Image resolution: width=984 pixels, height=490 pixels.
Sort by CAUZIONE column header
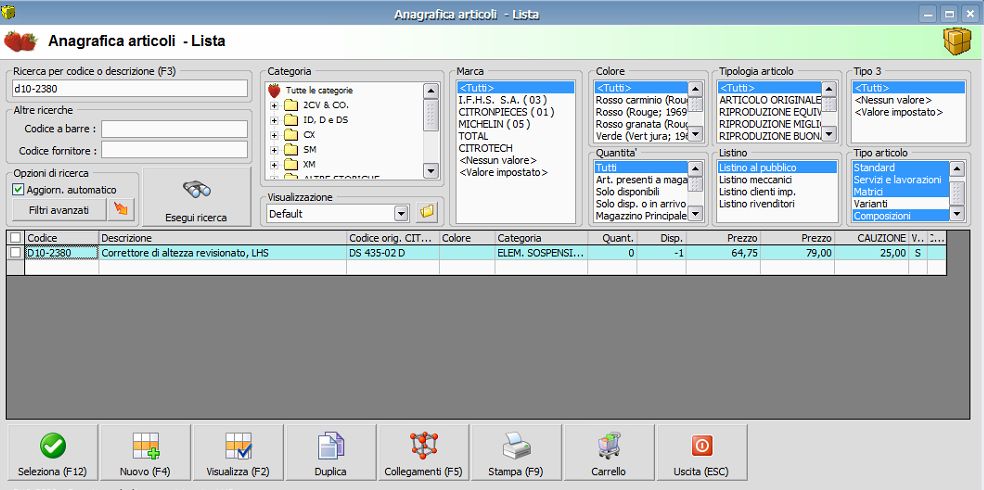click(x=871, y=238)
